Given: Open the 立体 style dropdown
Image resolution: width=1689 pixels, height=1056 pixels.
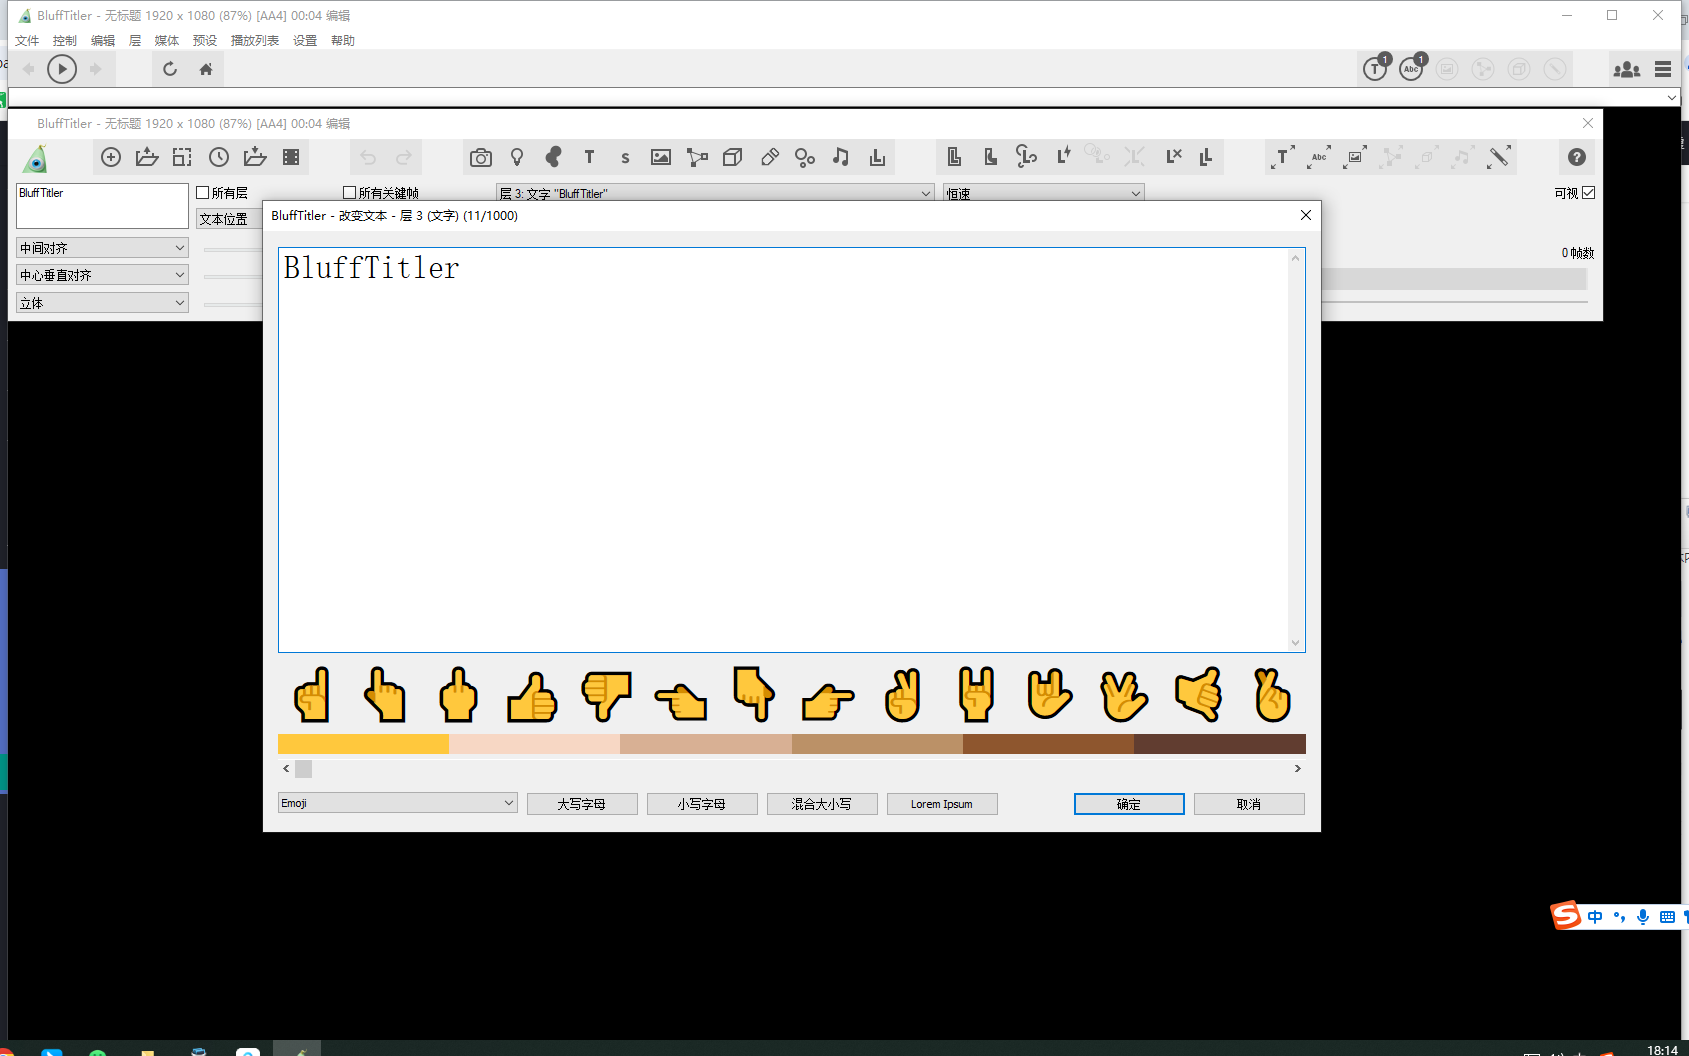Looking at the screenshot, I should 102,303.
